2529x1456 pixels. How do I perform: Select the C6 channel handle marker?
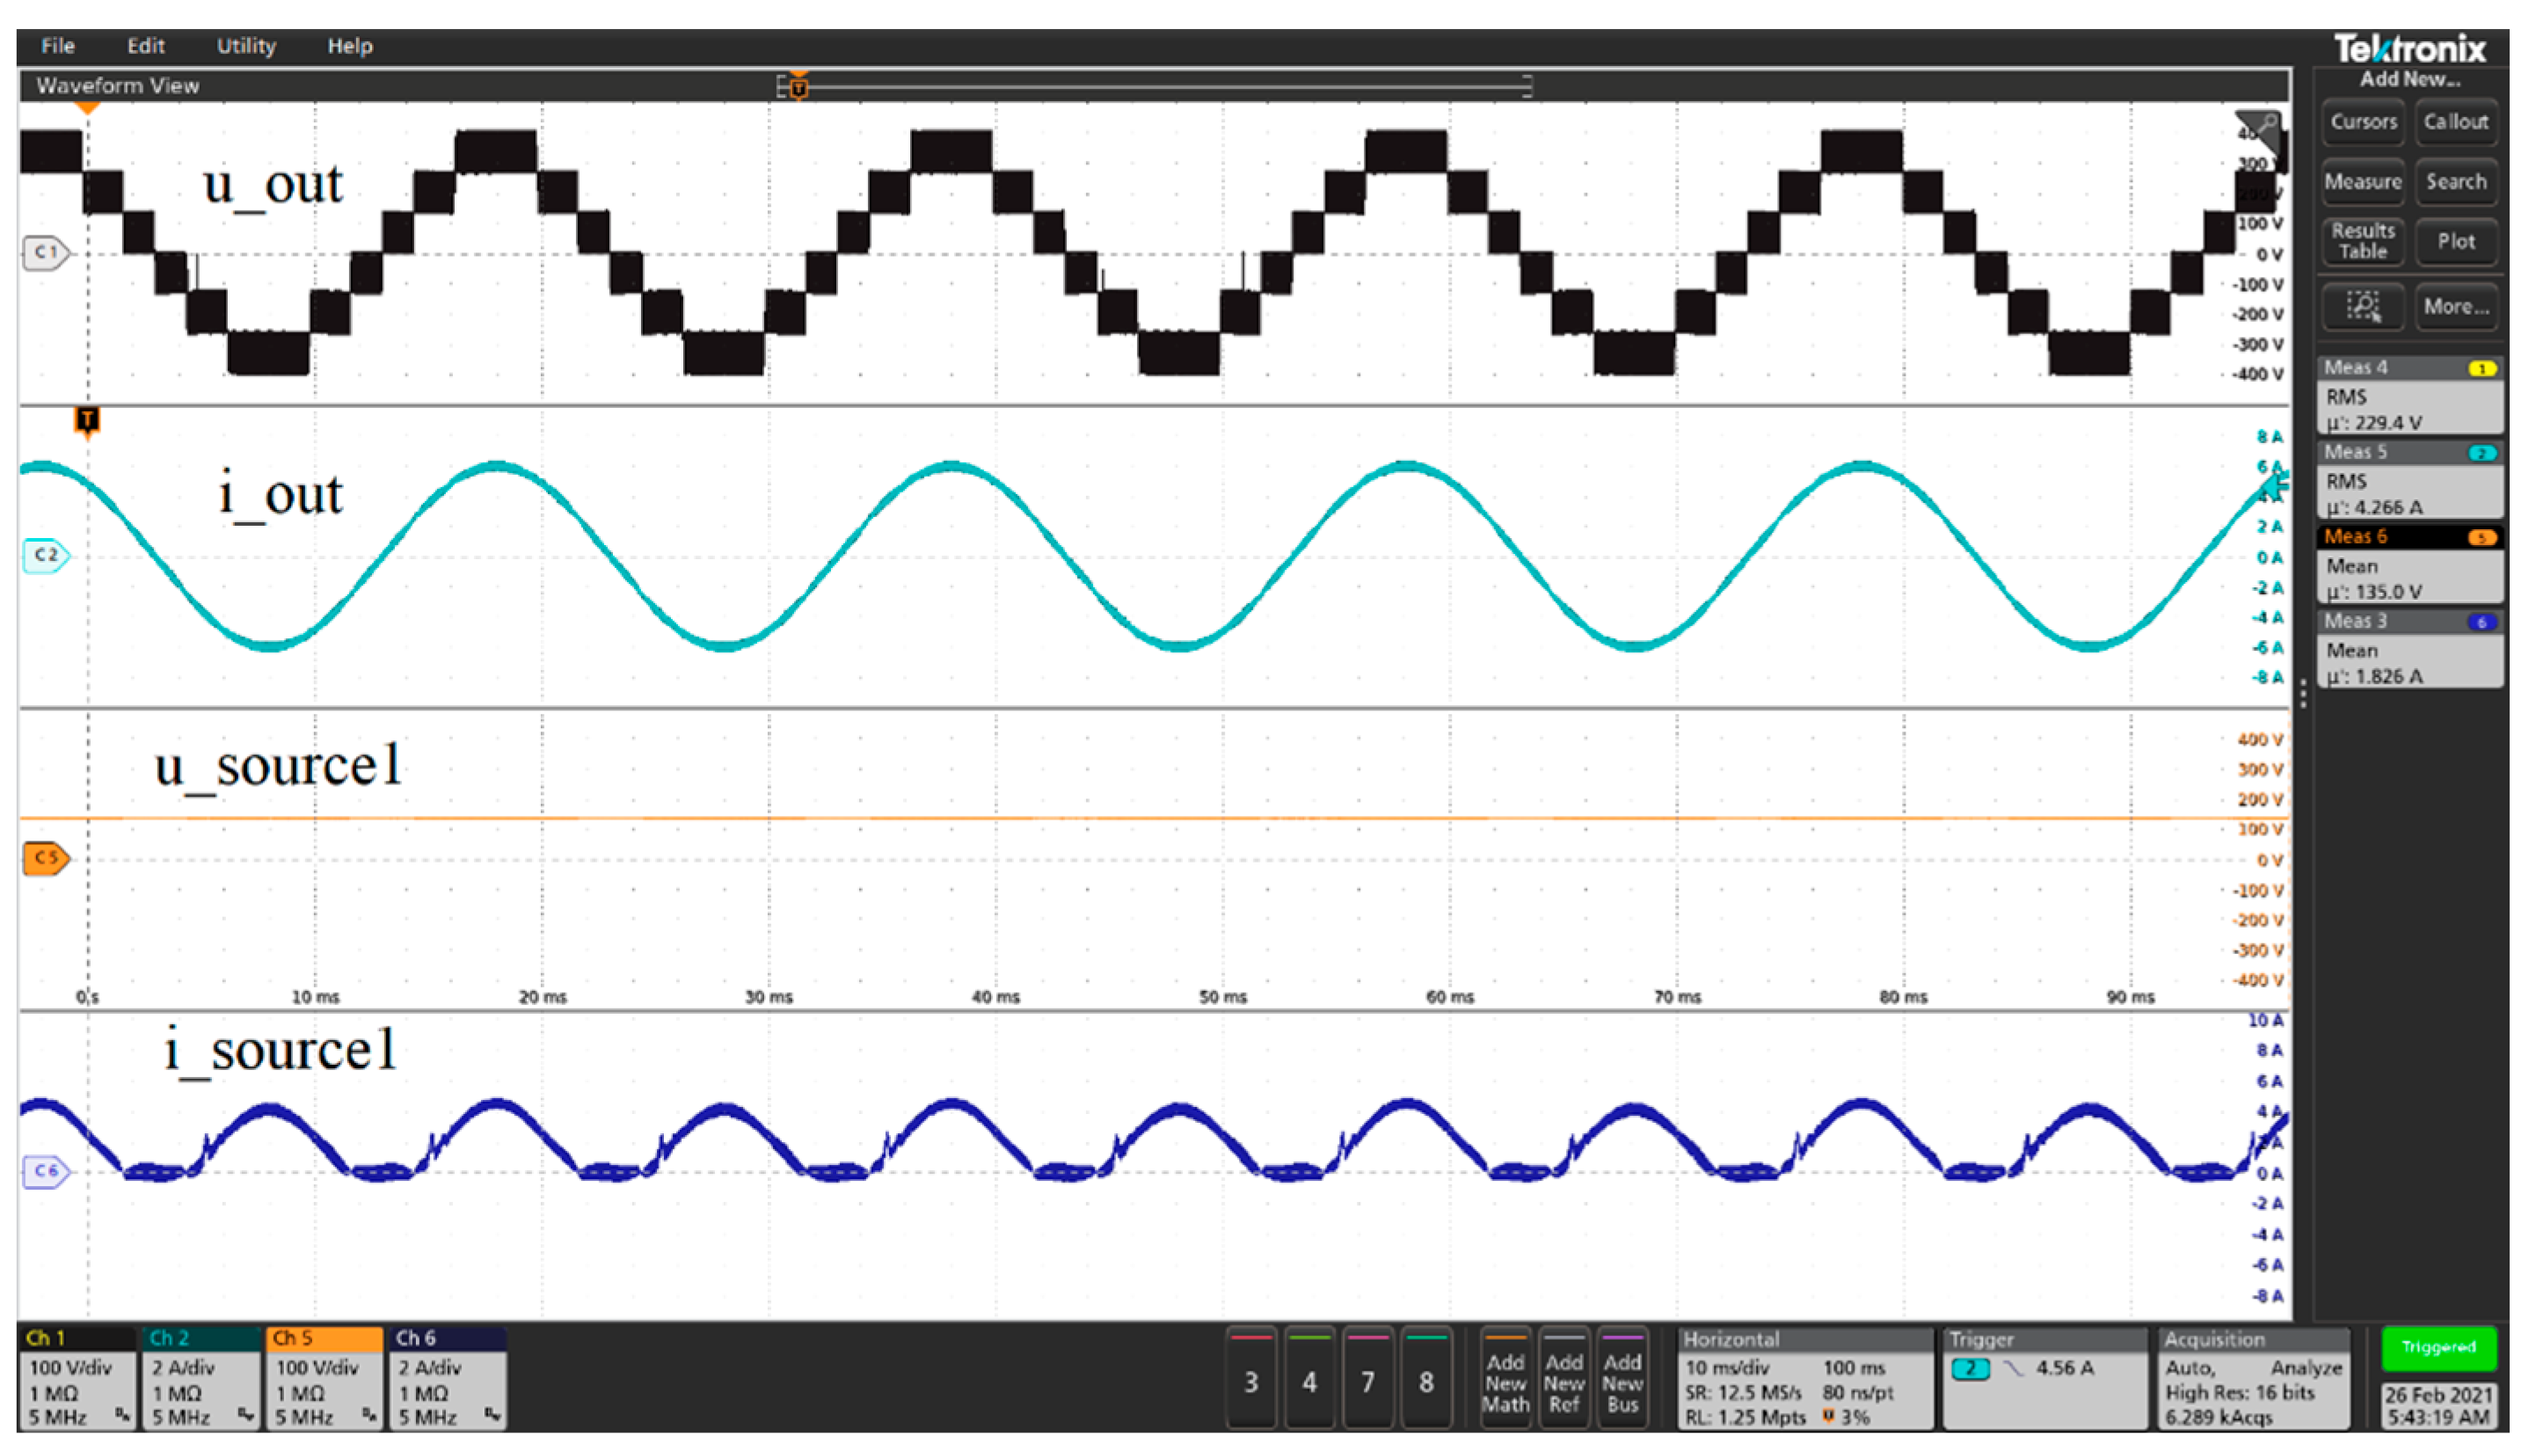tap(45, 1171)
